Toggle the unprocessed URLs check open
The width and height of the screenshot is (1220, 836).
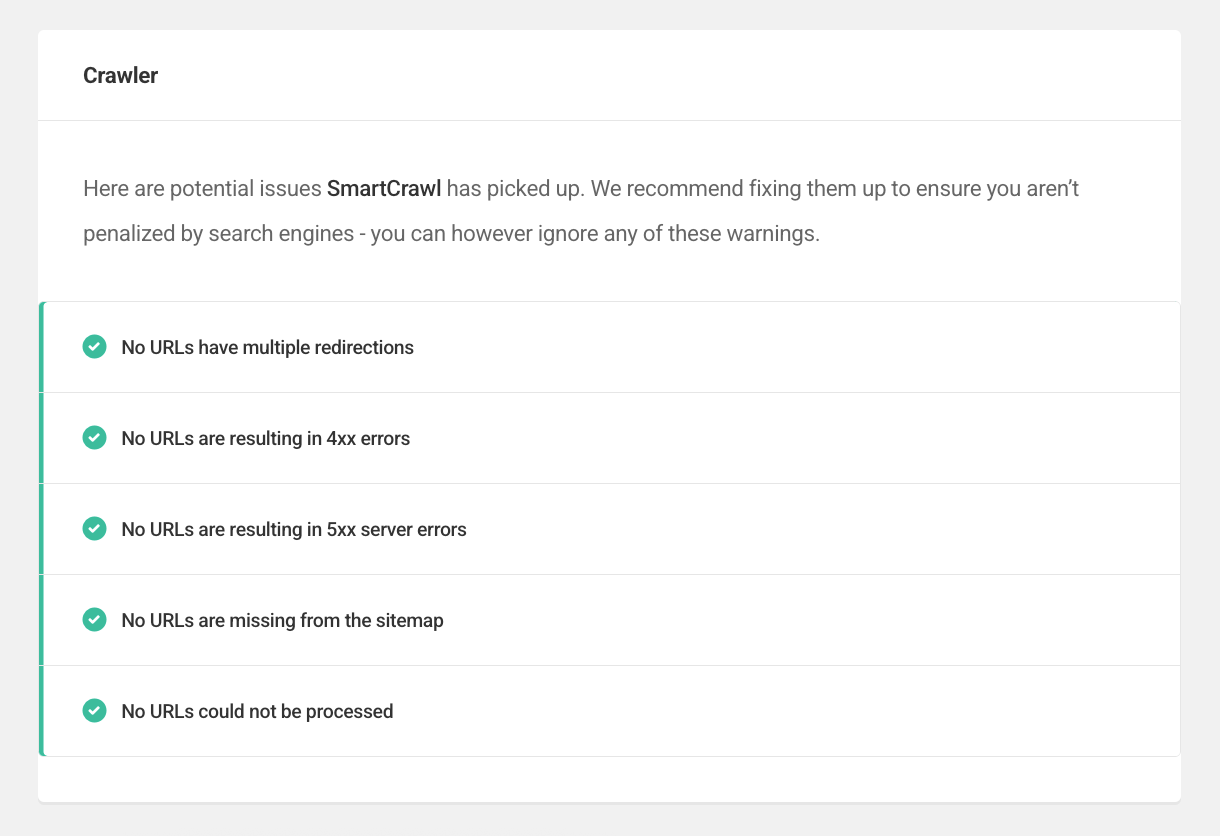tap(610, 710)
